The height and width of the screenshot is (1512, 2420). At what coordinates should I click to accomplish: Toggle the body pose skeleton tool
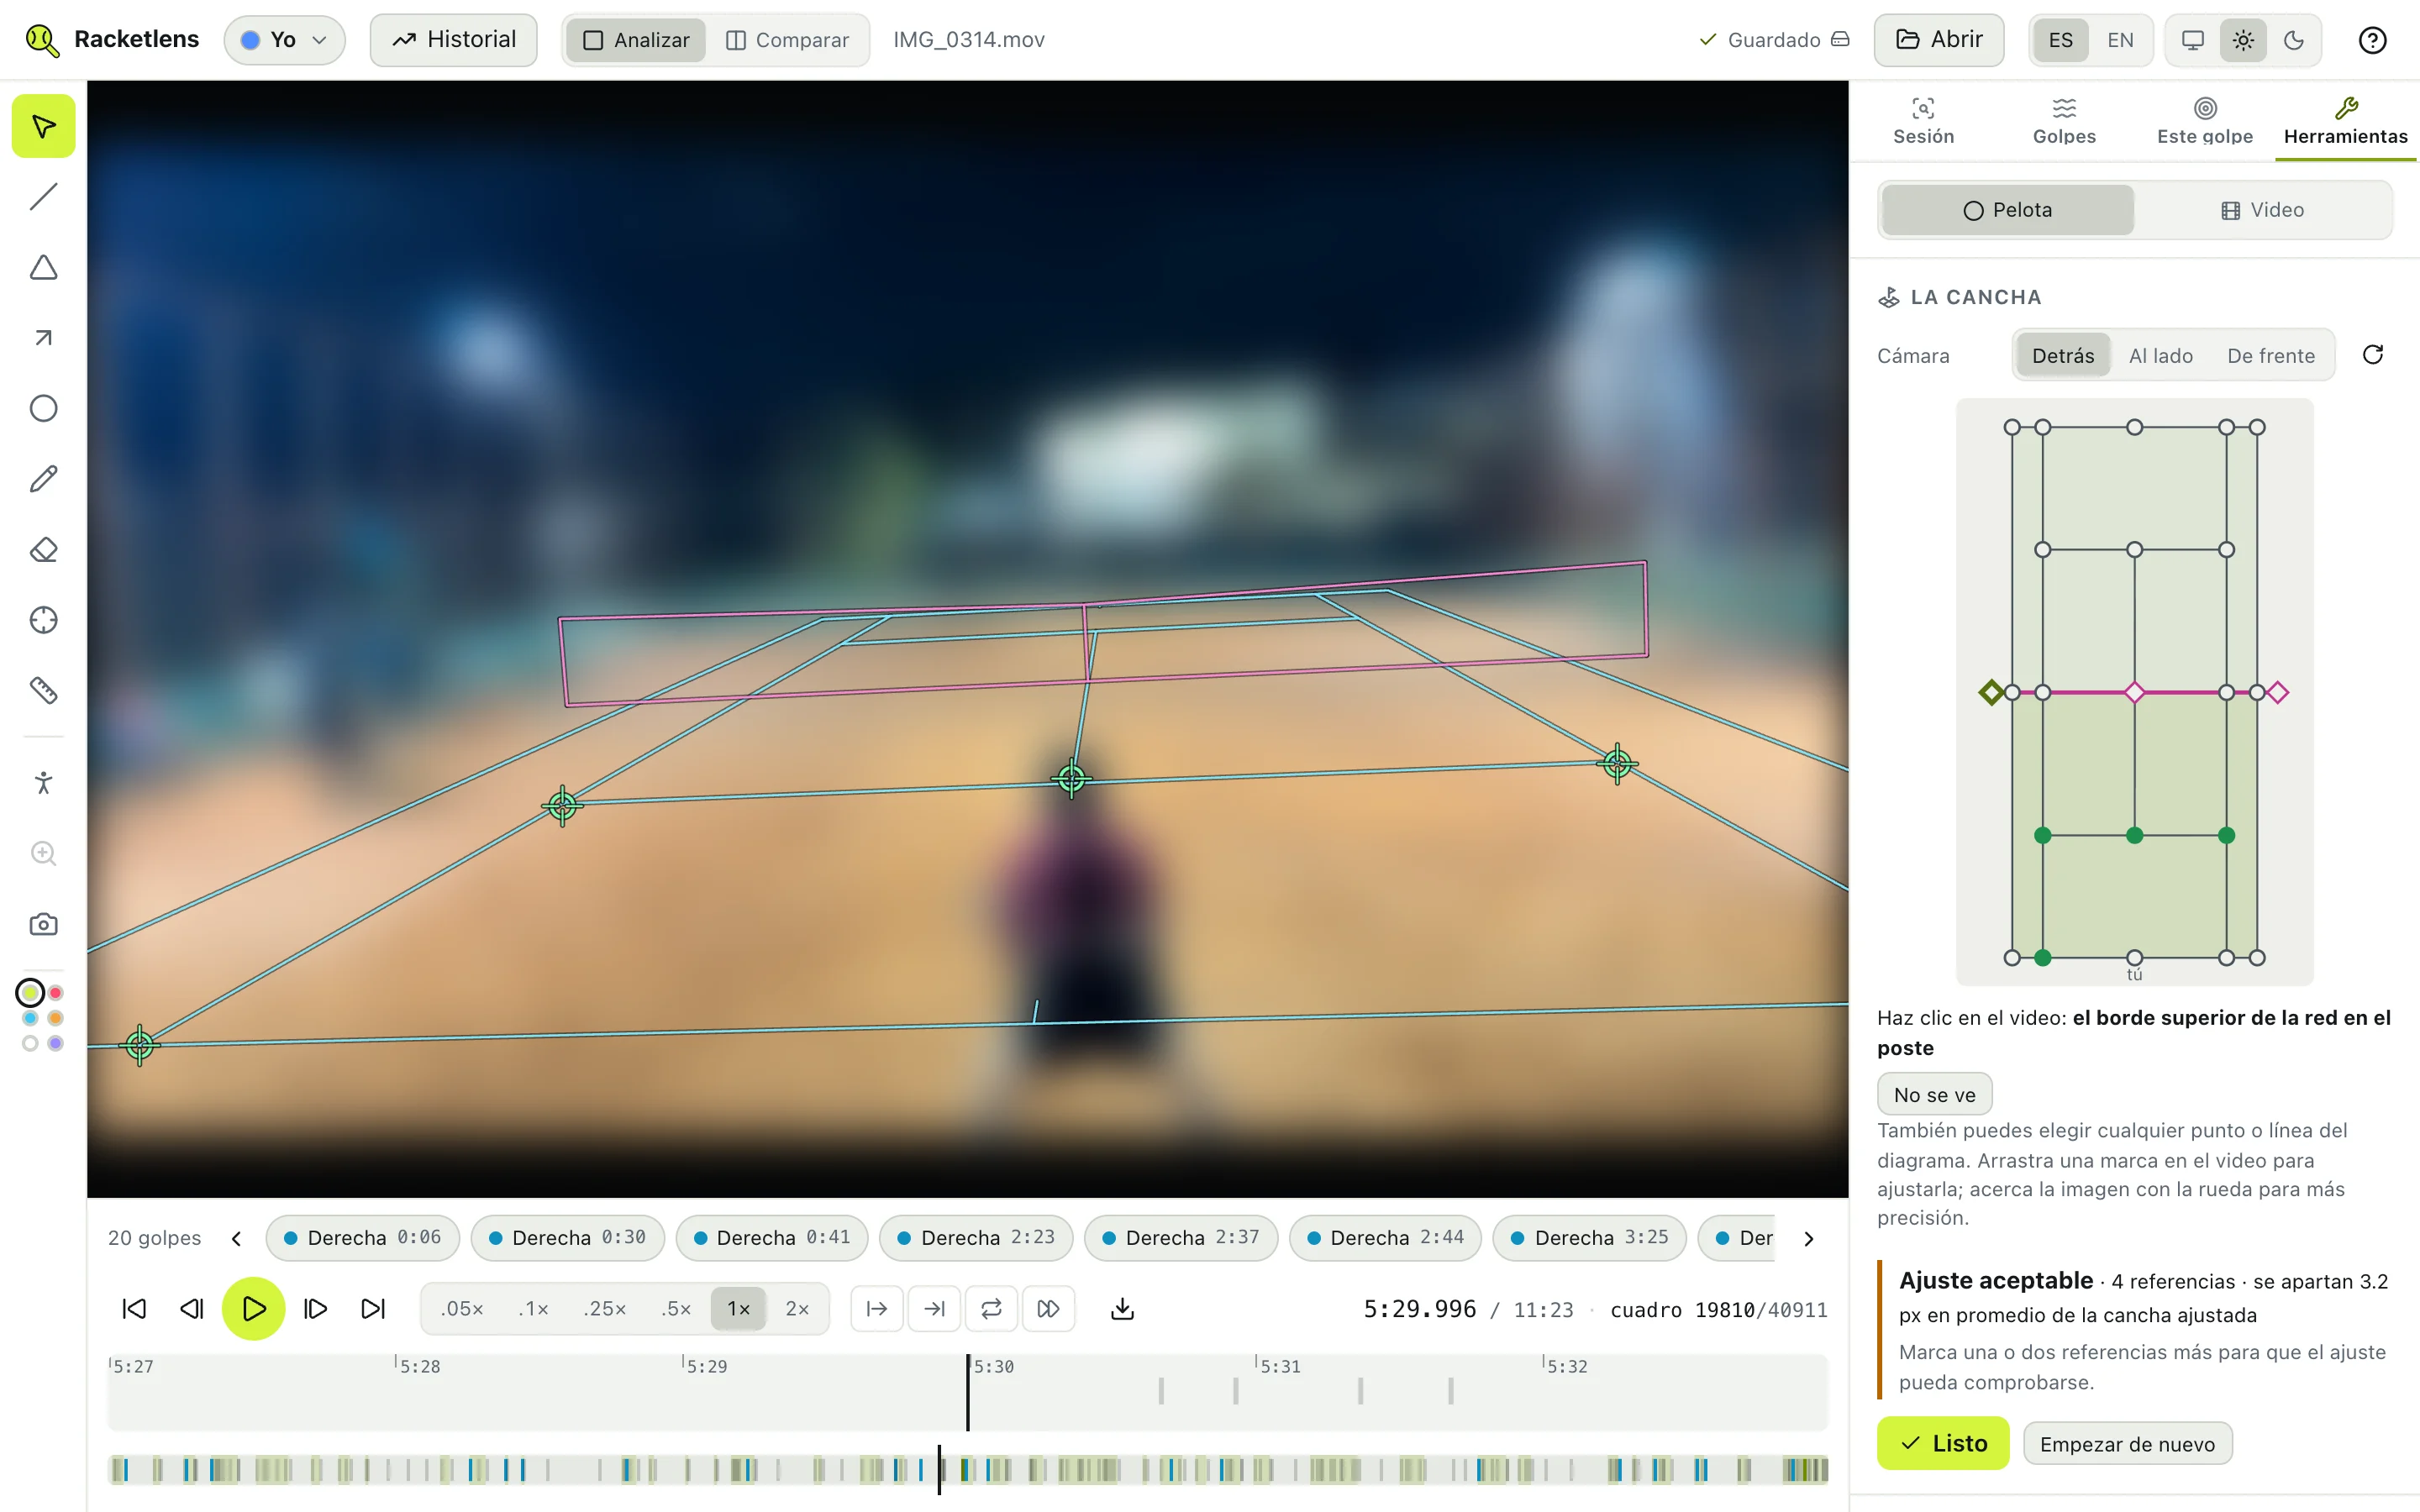[x=43, y=782]
